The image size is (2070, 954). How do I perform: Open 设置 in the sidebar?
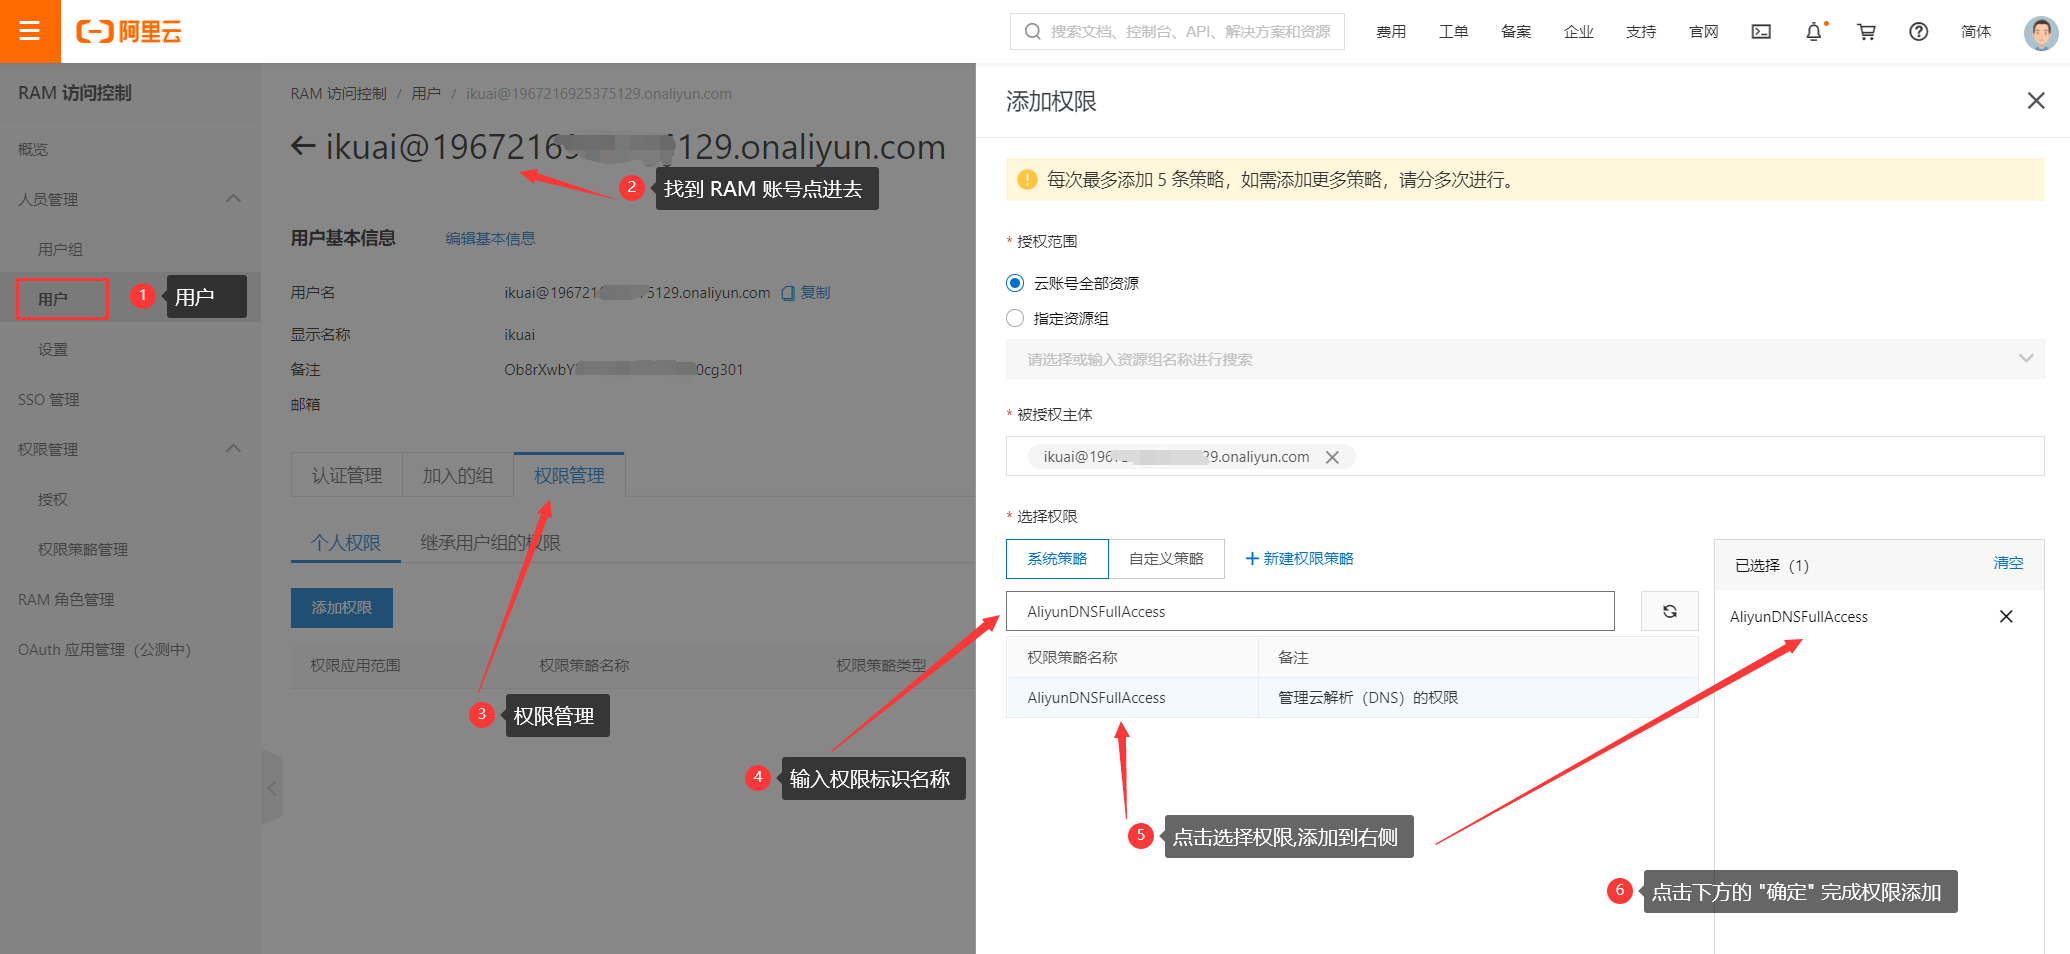pyautogui.click(x=53, y=349)
